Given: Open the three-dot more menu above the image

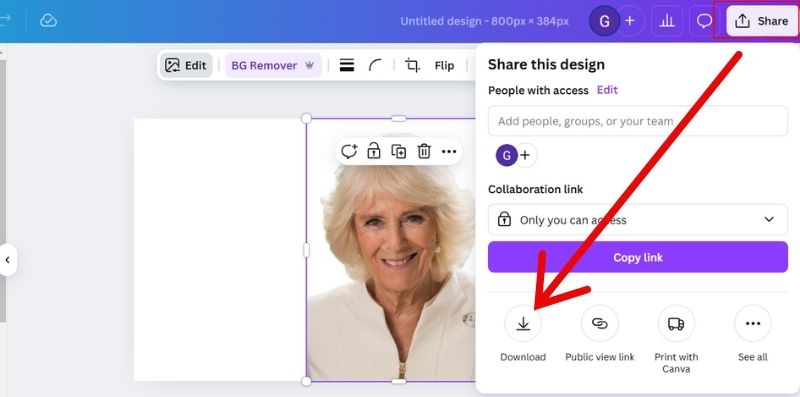Looking at the screenshot, I should click(x=449, y=152).
